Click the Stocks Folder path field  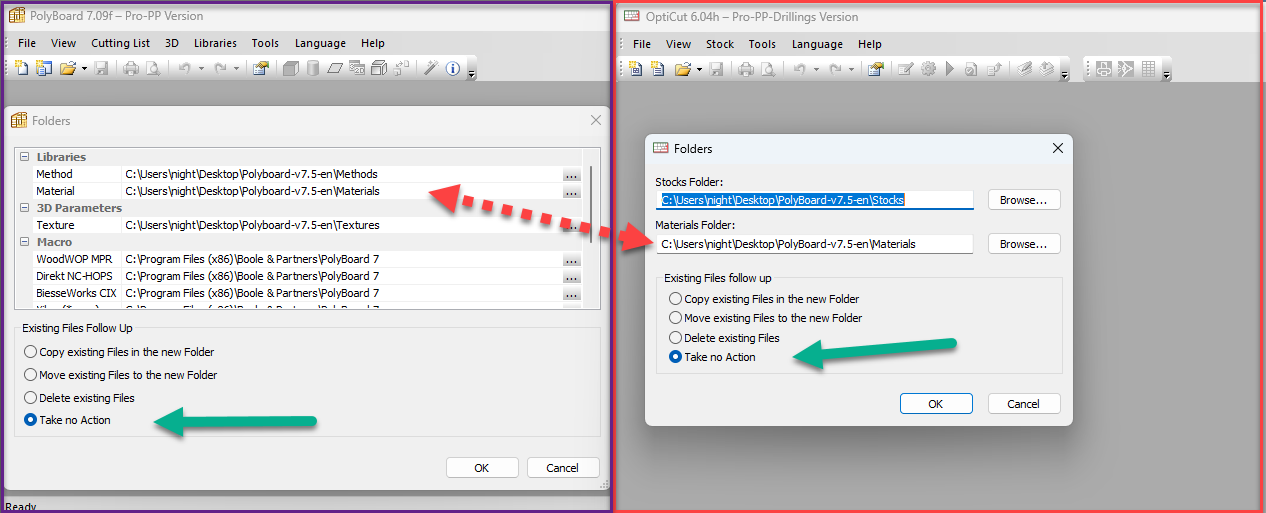tap(814, 200)
